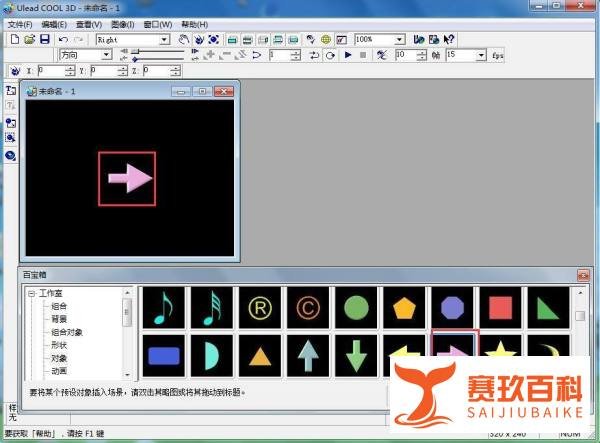Click the Insert Geometric Object sphere icon

[x=11, y=156]
